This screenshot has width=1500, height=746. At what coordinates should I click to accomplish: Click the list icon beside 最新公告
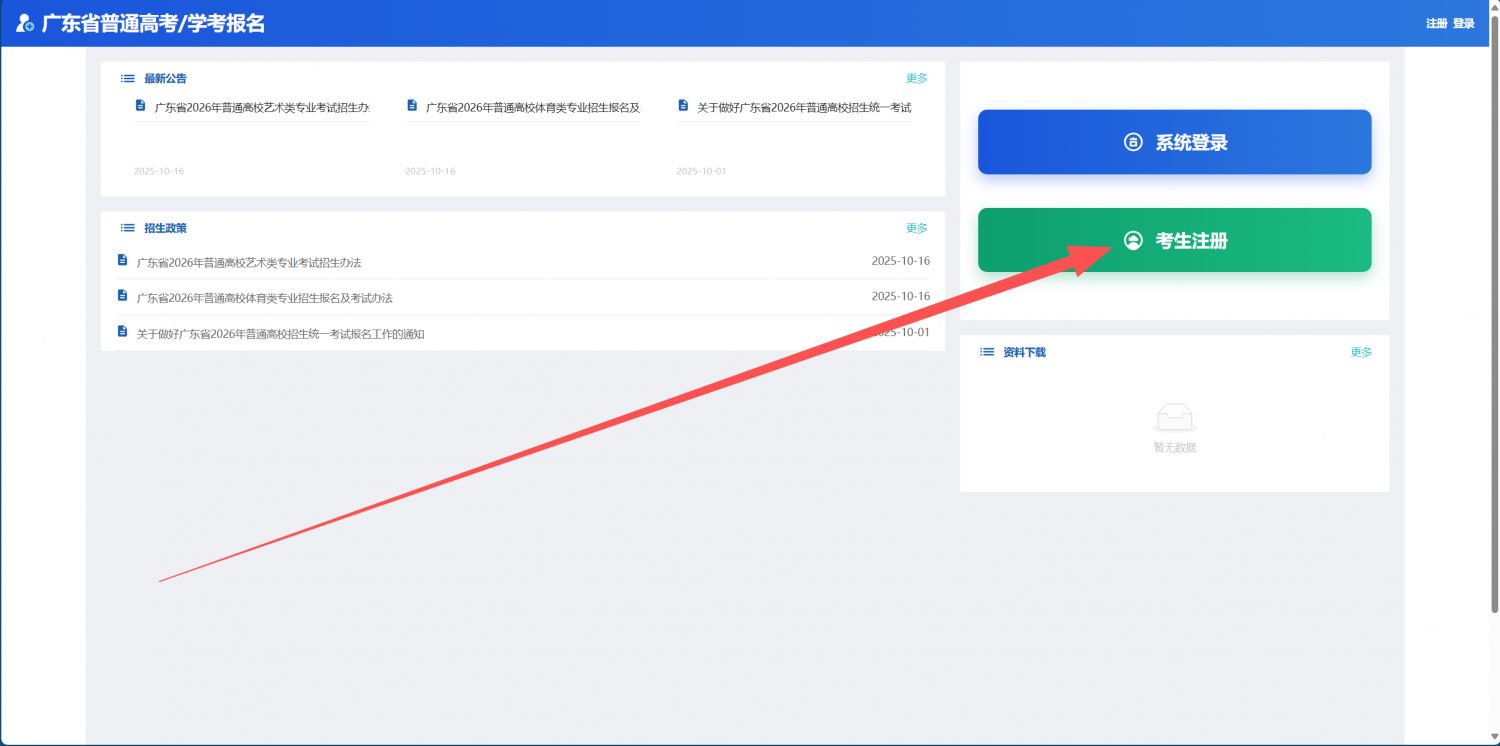pyautogui.click(x=127, y=78)
